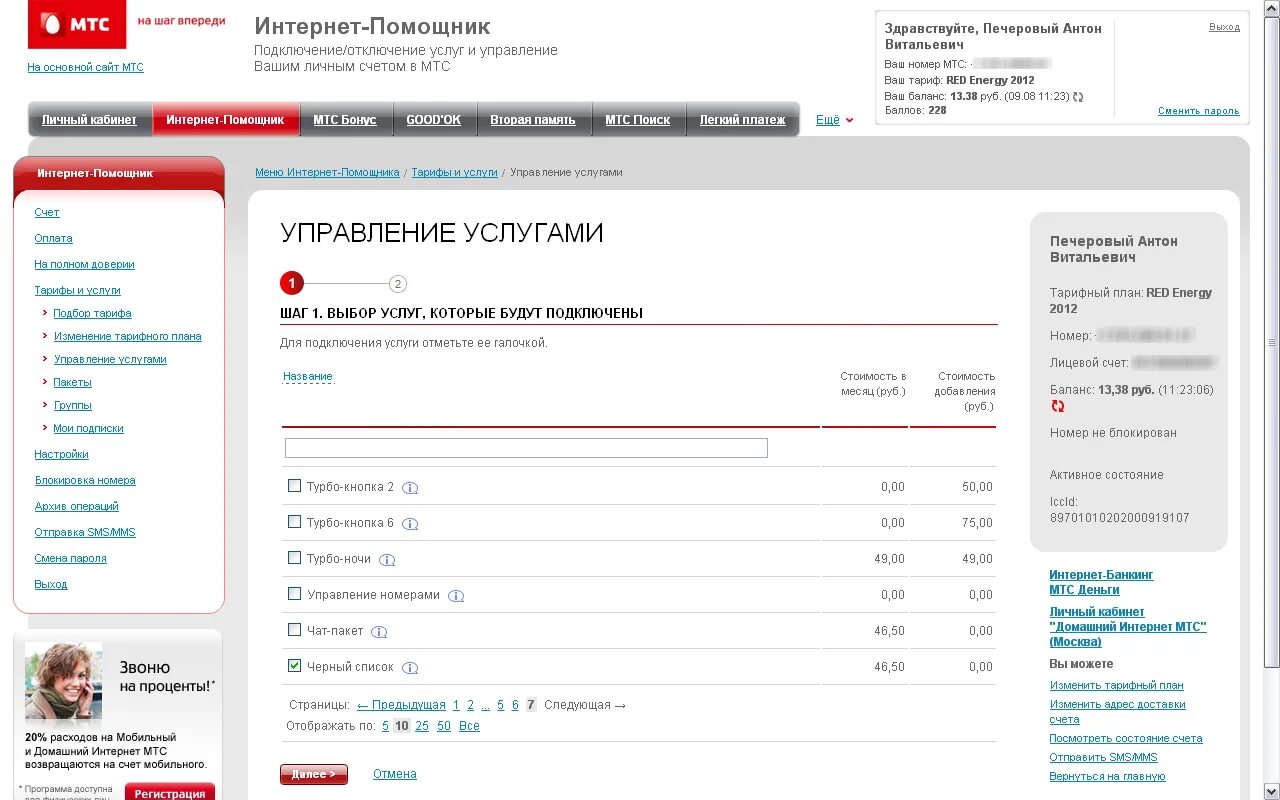This screenshot has width=1280, height=800.
Task: Open info icon for Управление номерами
Action: [456, 596]
